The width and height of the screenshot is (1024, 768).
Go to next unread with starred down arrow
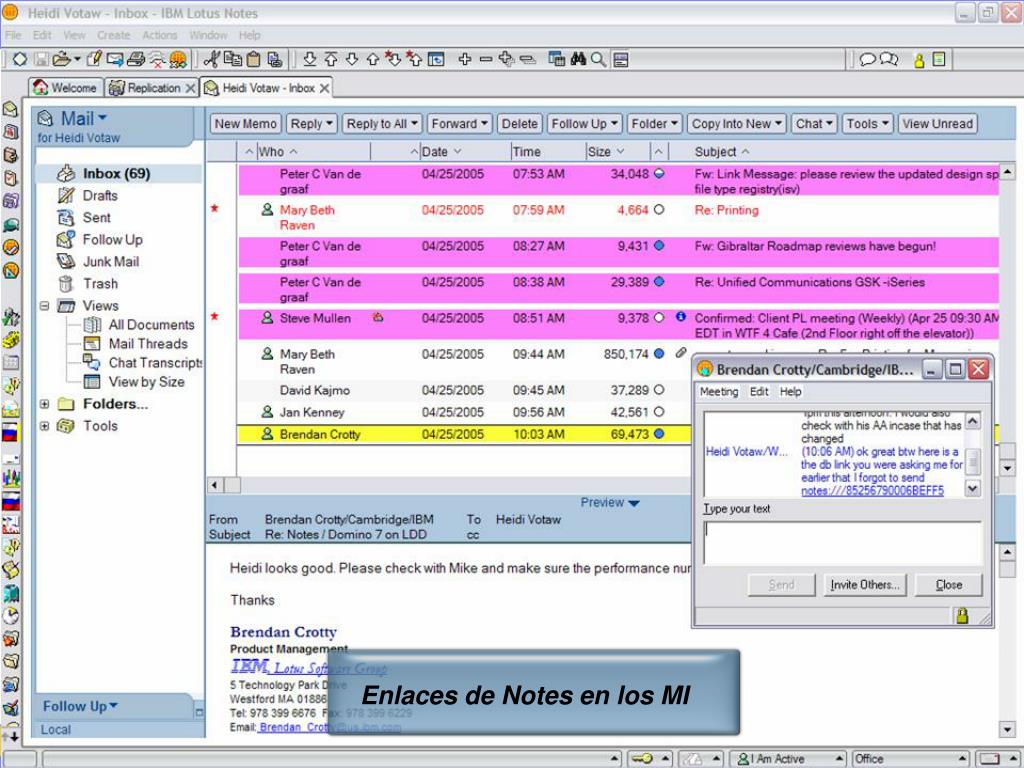pyautogui.click(x=393, y=59)
